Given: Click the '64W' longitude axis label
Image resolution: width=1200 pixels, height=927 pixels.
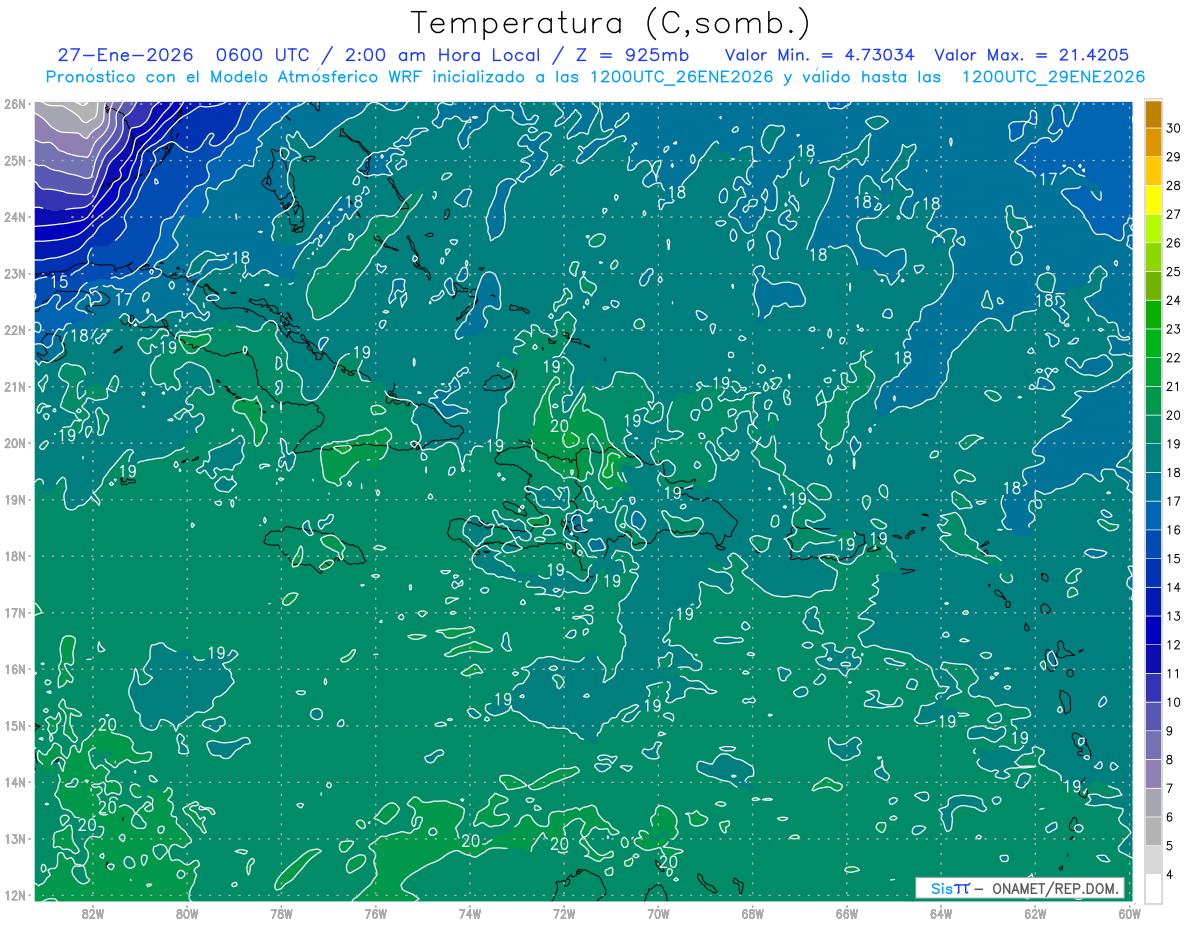Looking at the screenshot, I should pyautogui.click(x=941, y=915).
